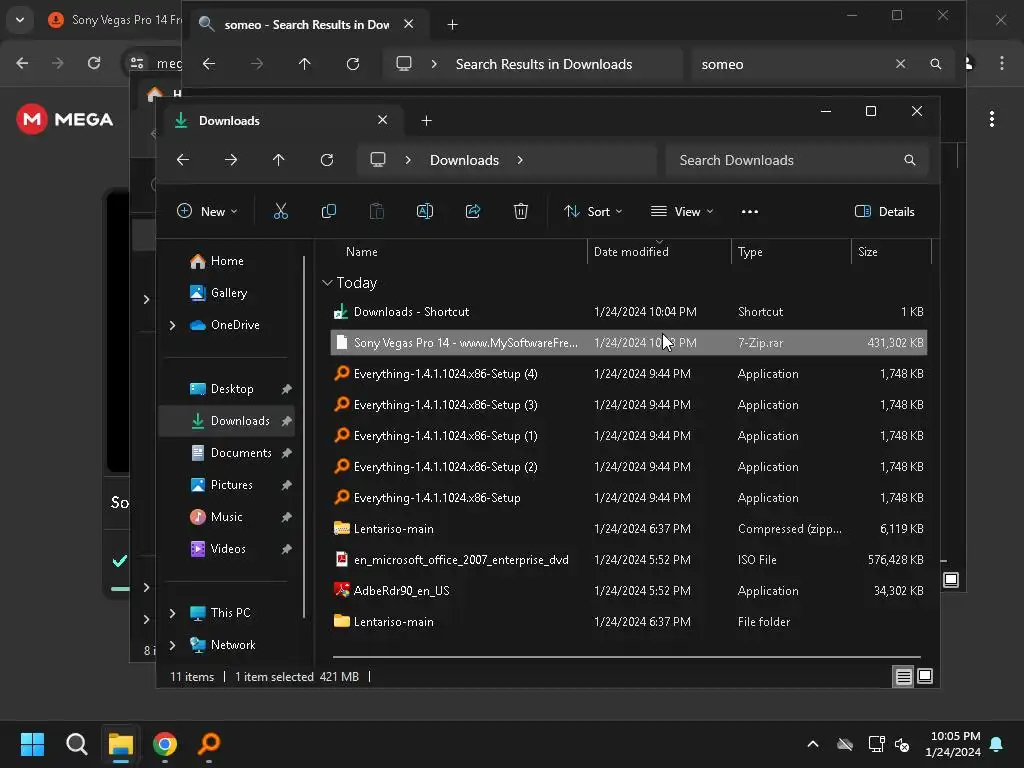
Task: Open the Sort dropdown
Action: coord(593,211)
